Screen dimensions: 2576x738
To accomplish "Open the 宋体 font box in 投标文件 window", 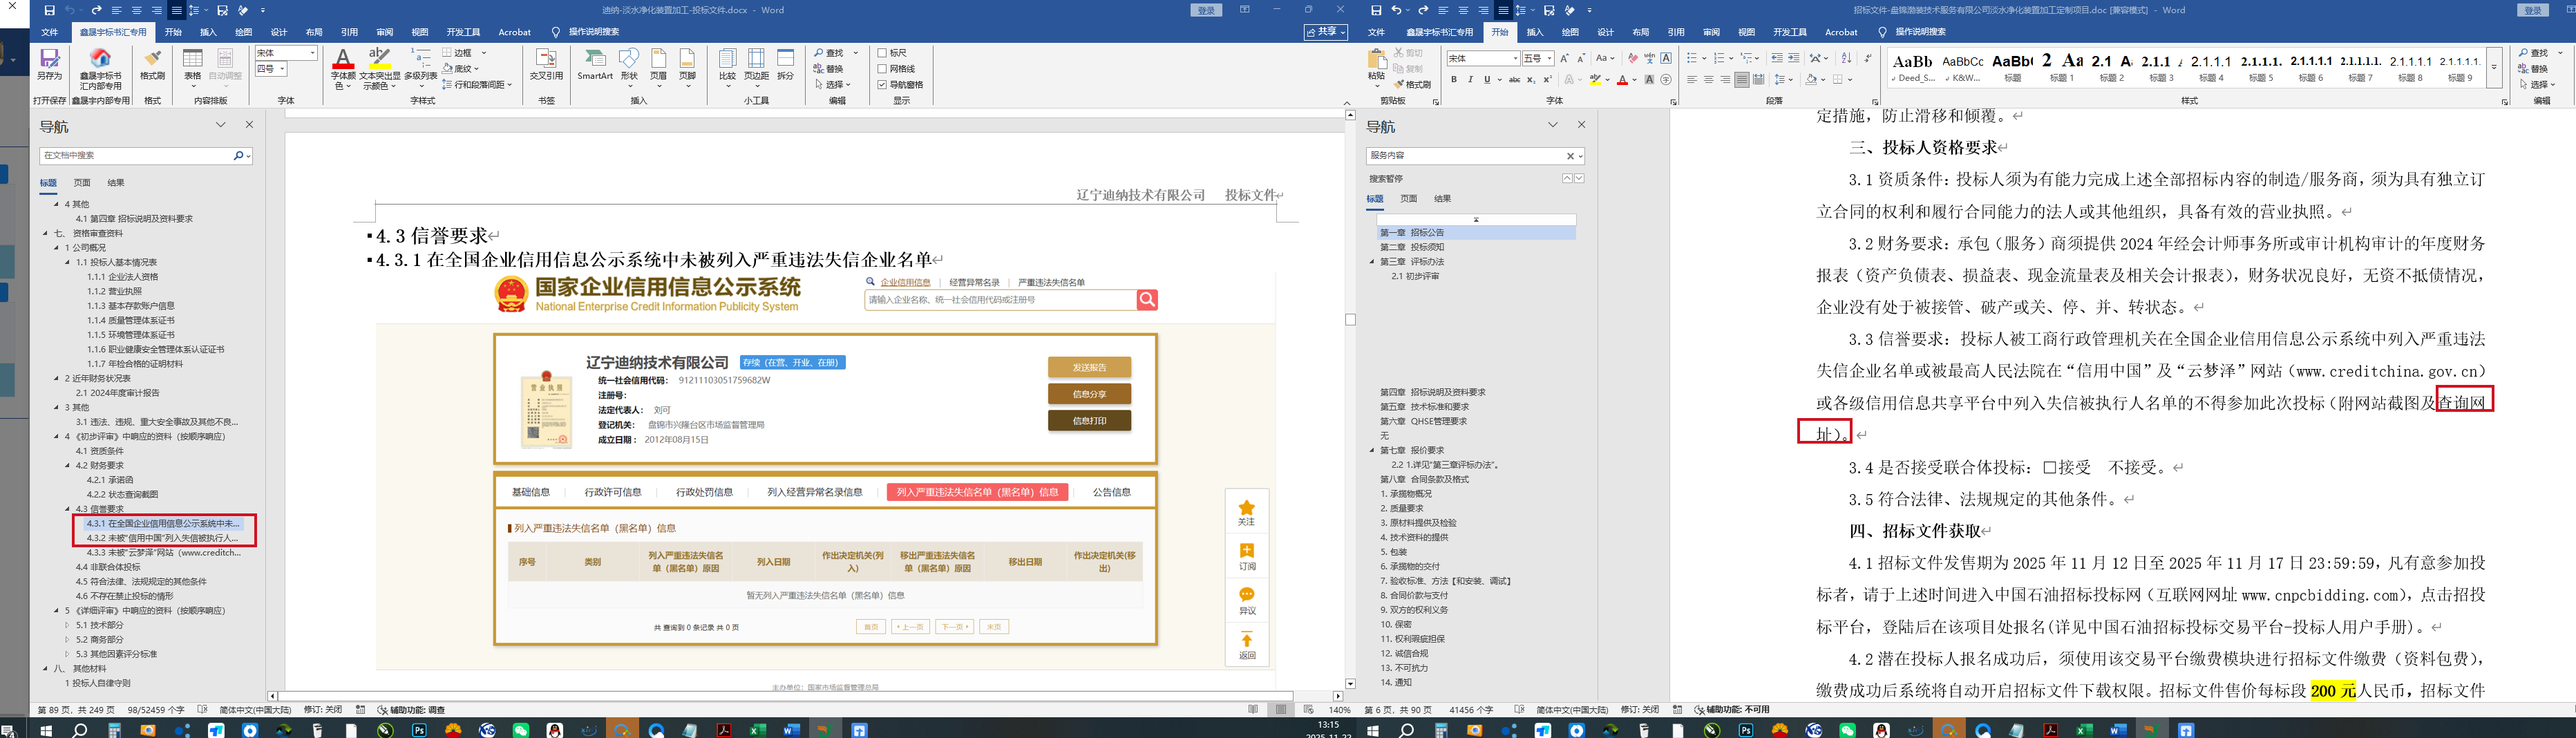I will (286, 53).
